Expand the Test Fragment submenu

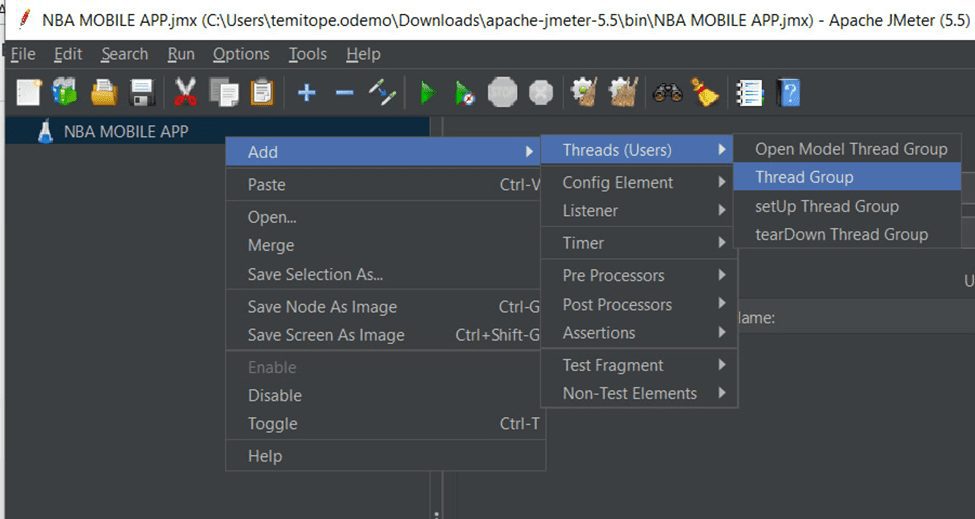click(x=638, y=365)
